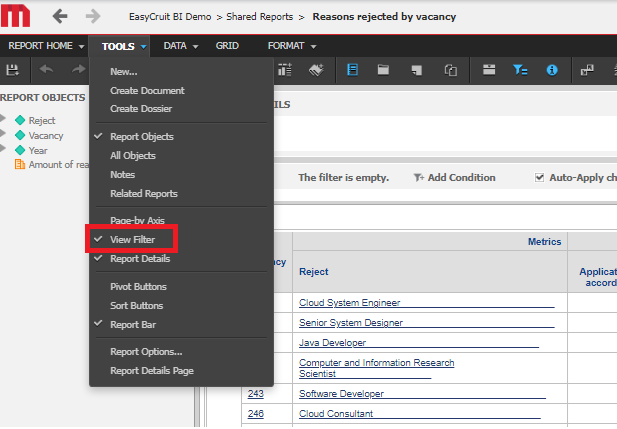Click the MicroStrategy logo icon

point(15,15)
